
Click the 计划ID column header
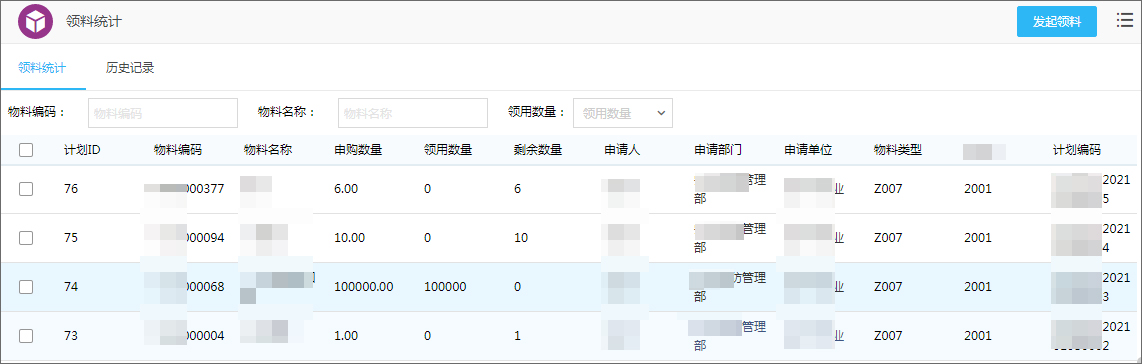click(x=82, y=150)
